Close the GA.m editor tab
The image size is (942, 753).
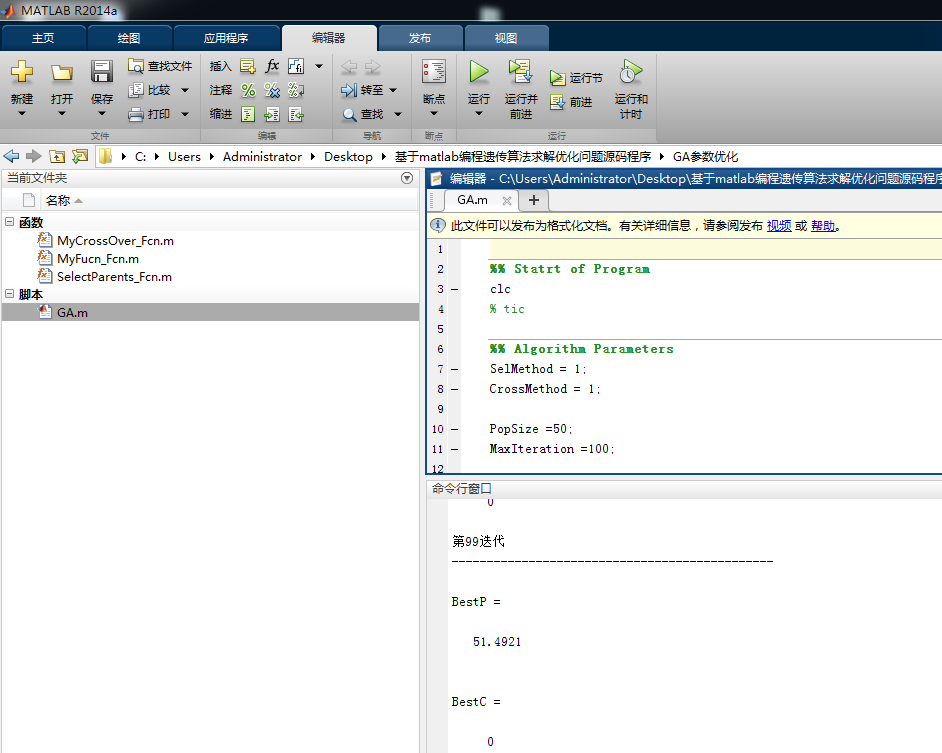point(506,201)
